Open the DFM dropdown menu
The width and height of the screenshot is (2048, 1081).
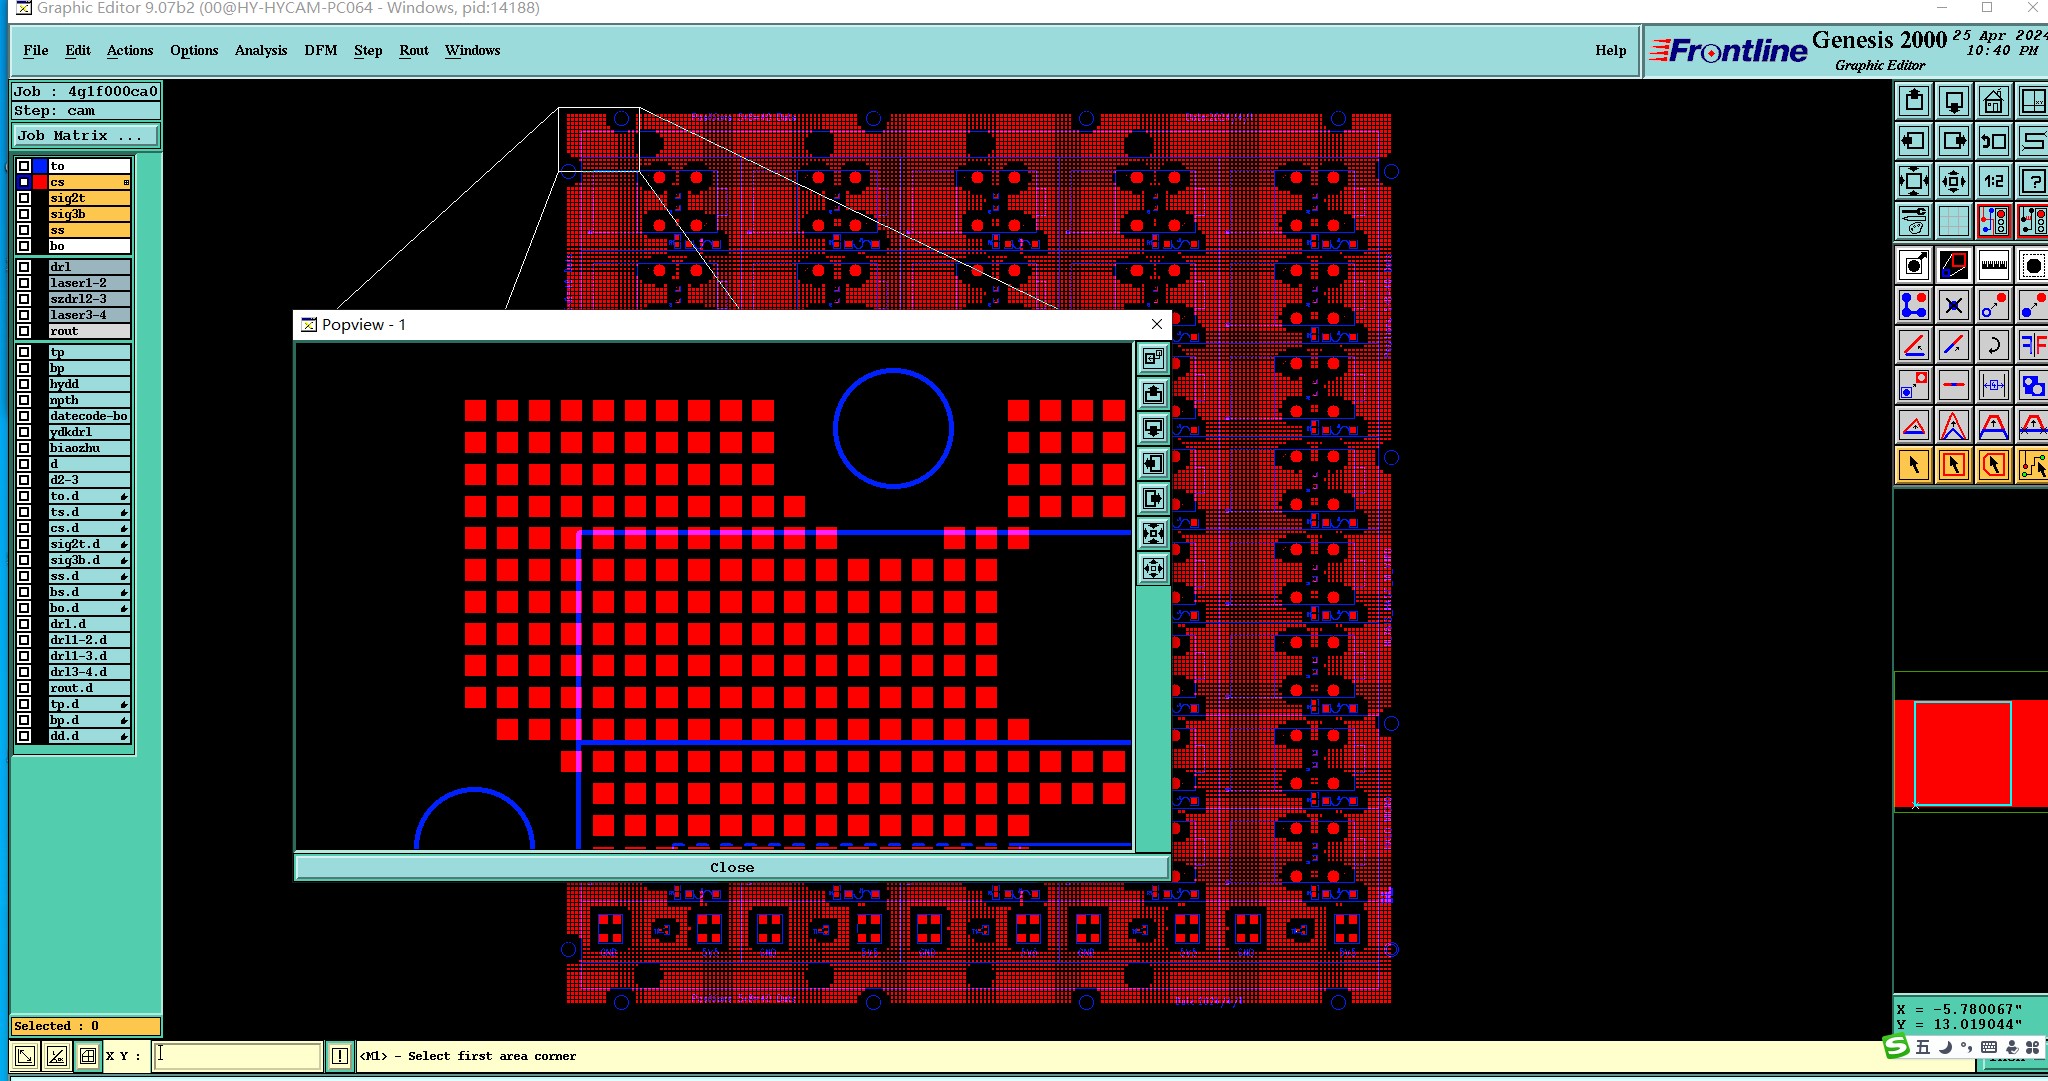320,50
